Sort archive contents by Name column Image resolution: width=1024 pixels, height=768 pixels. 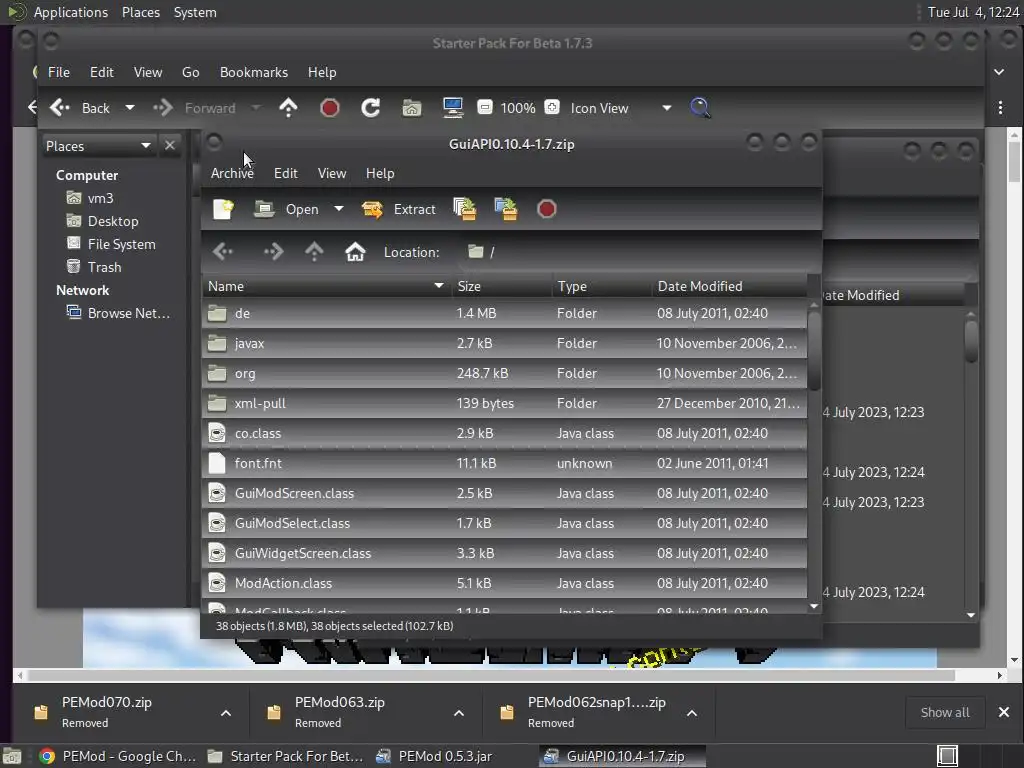[x=326, y=286]
